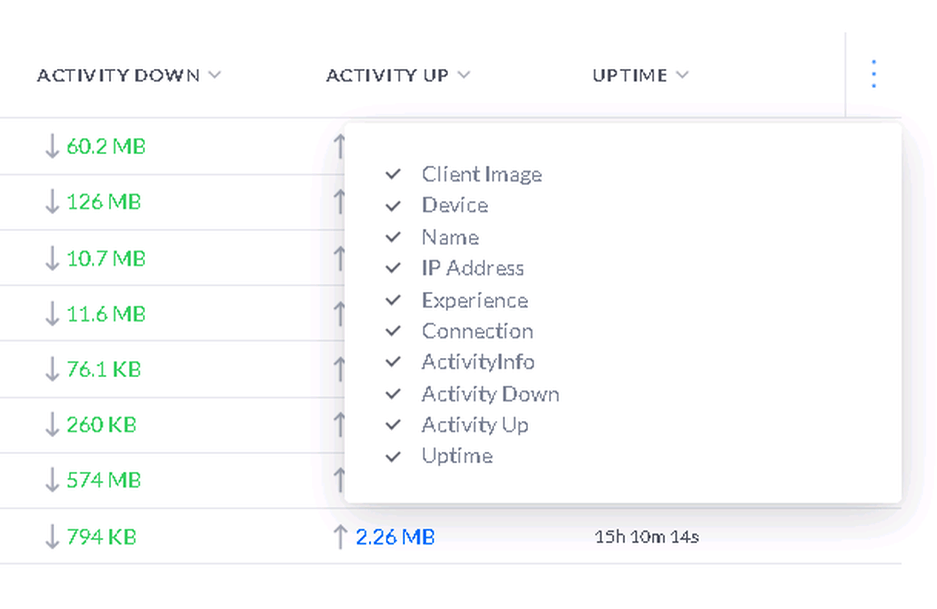Screen dimensions: 937x609
Task: Choose Connection in the column list
Action: point(477,331)
